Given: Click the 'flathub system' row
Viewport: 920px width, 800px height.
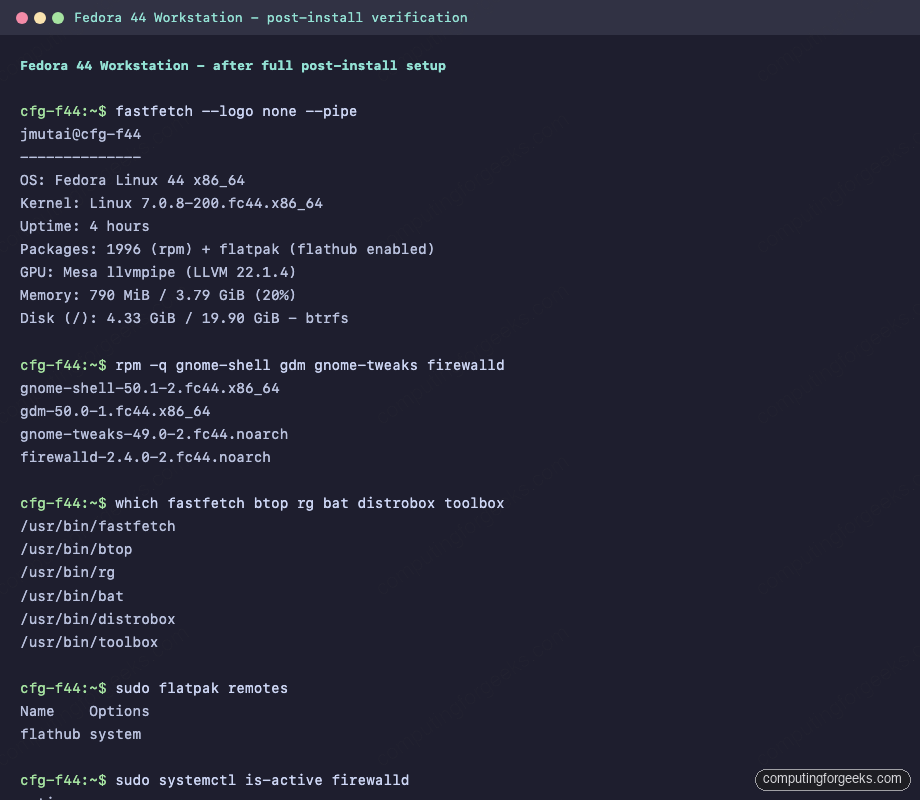Looking at the screenshot, I should click(x=80, y=734).
